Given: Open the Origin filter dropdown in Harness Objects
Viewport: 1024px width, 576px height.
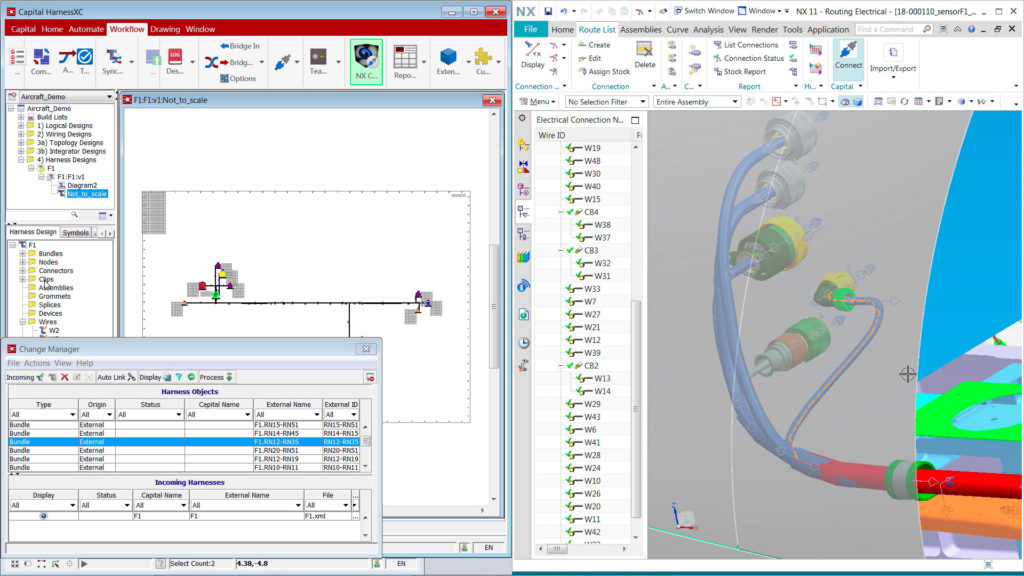Looking at the screenshot, I should [x=109, y=415].
